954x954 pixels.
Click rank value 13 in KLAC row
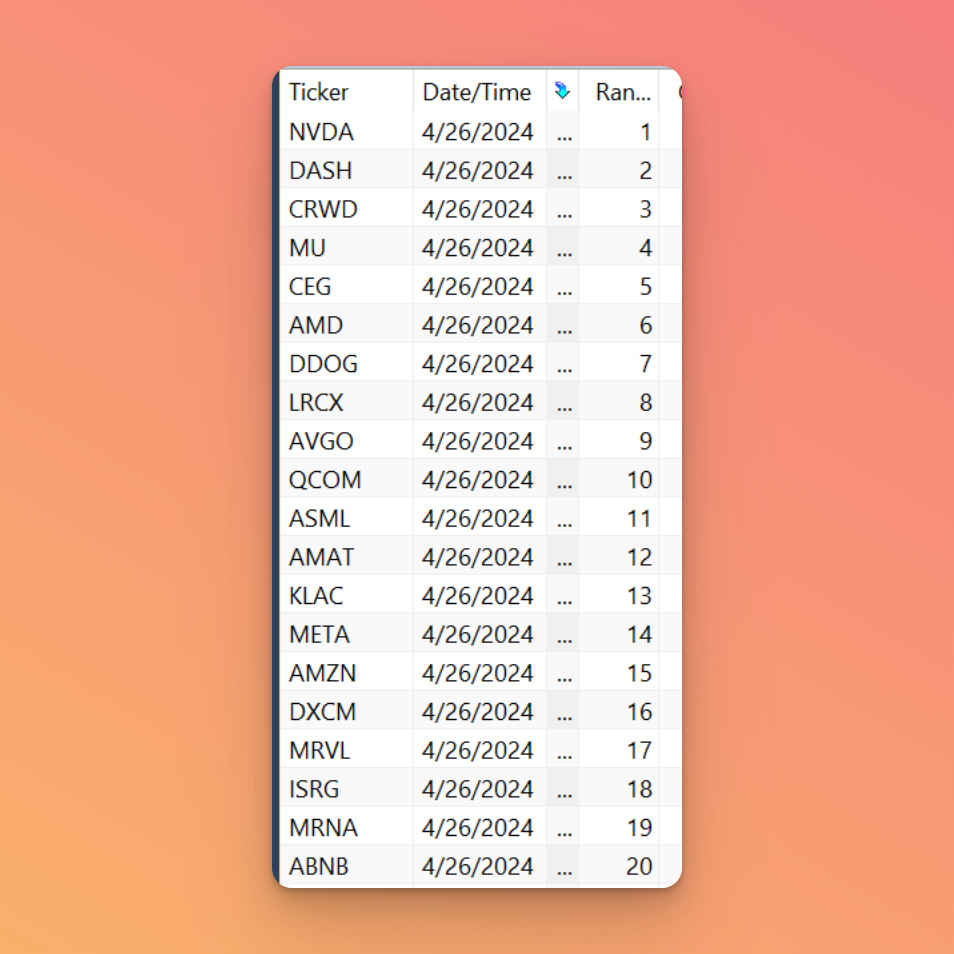618,595
